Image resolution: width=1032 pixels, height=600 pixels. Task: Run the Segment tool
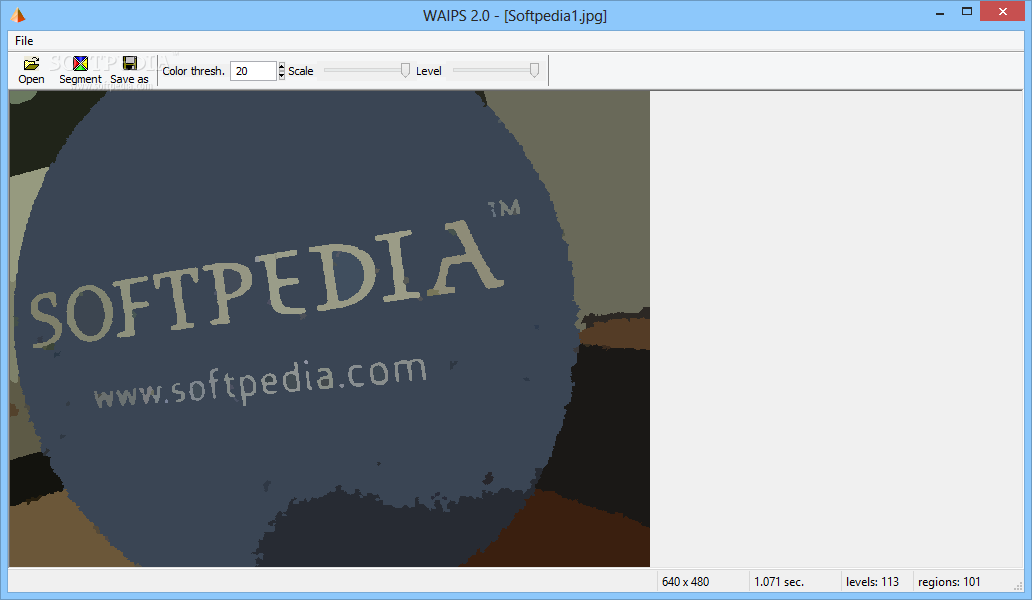80,70
